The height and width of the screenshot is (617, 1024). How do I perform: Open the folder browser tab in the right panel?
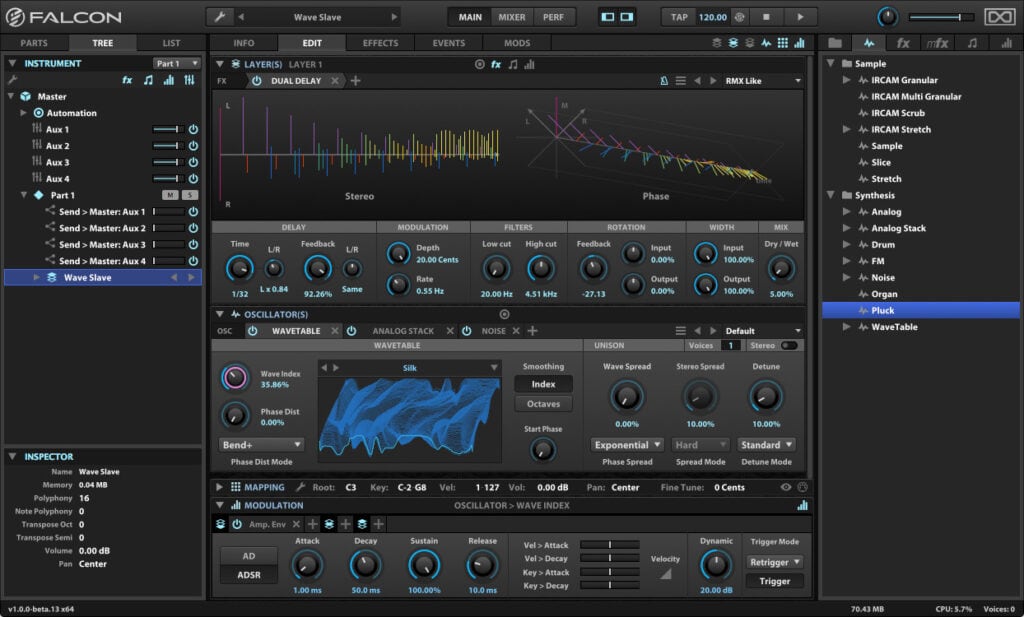point(835,43)
